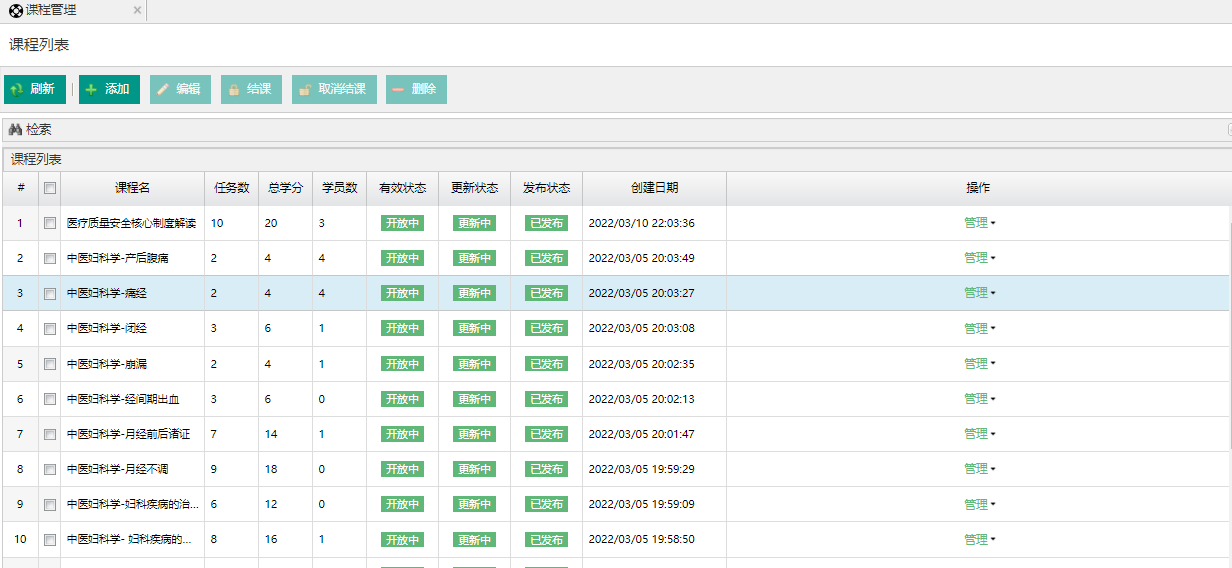Click the Add (添加) plus button
This screenshot has height=568, width=1232.
point(109,89)
